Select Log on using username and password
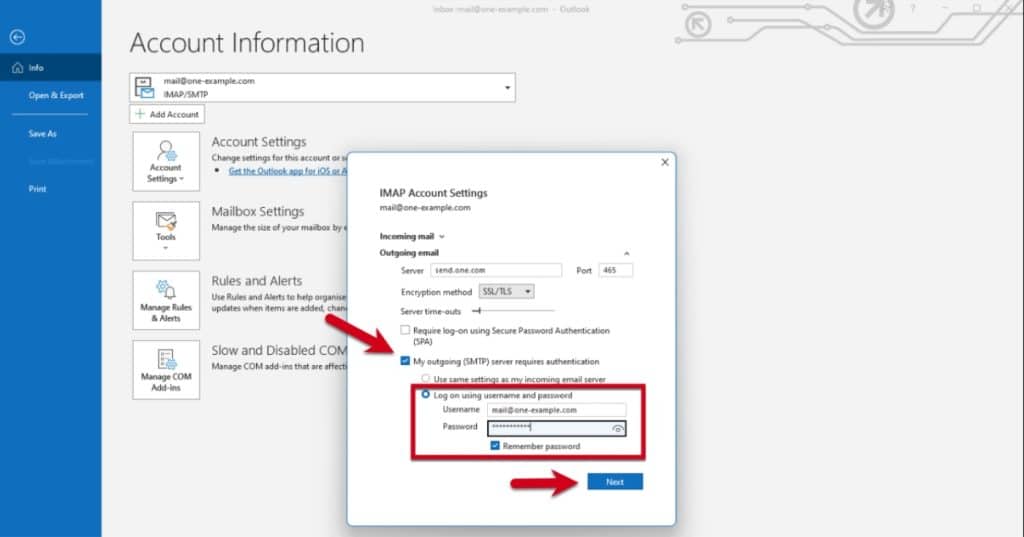The width and height of the screenshot is (1024, 537). [426, 395]
